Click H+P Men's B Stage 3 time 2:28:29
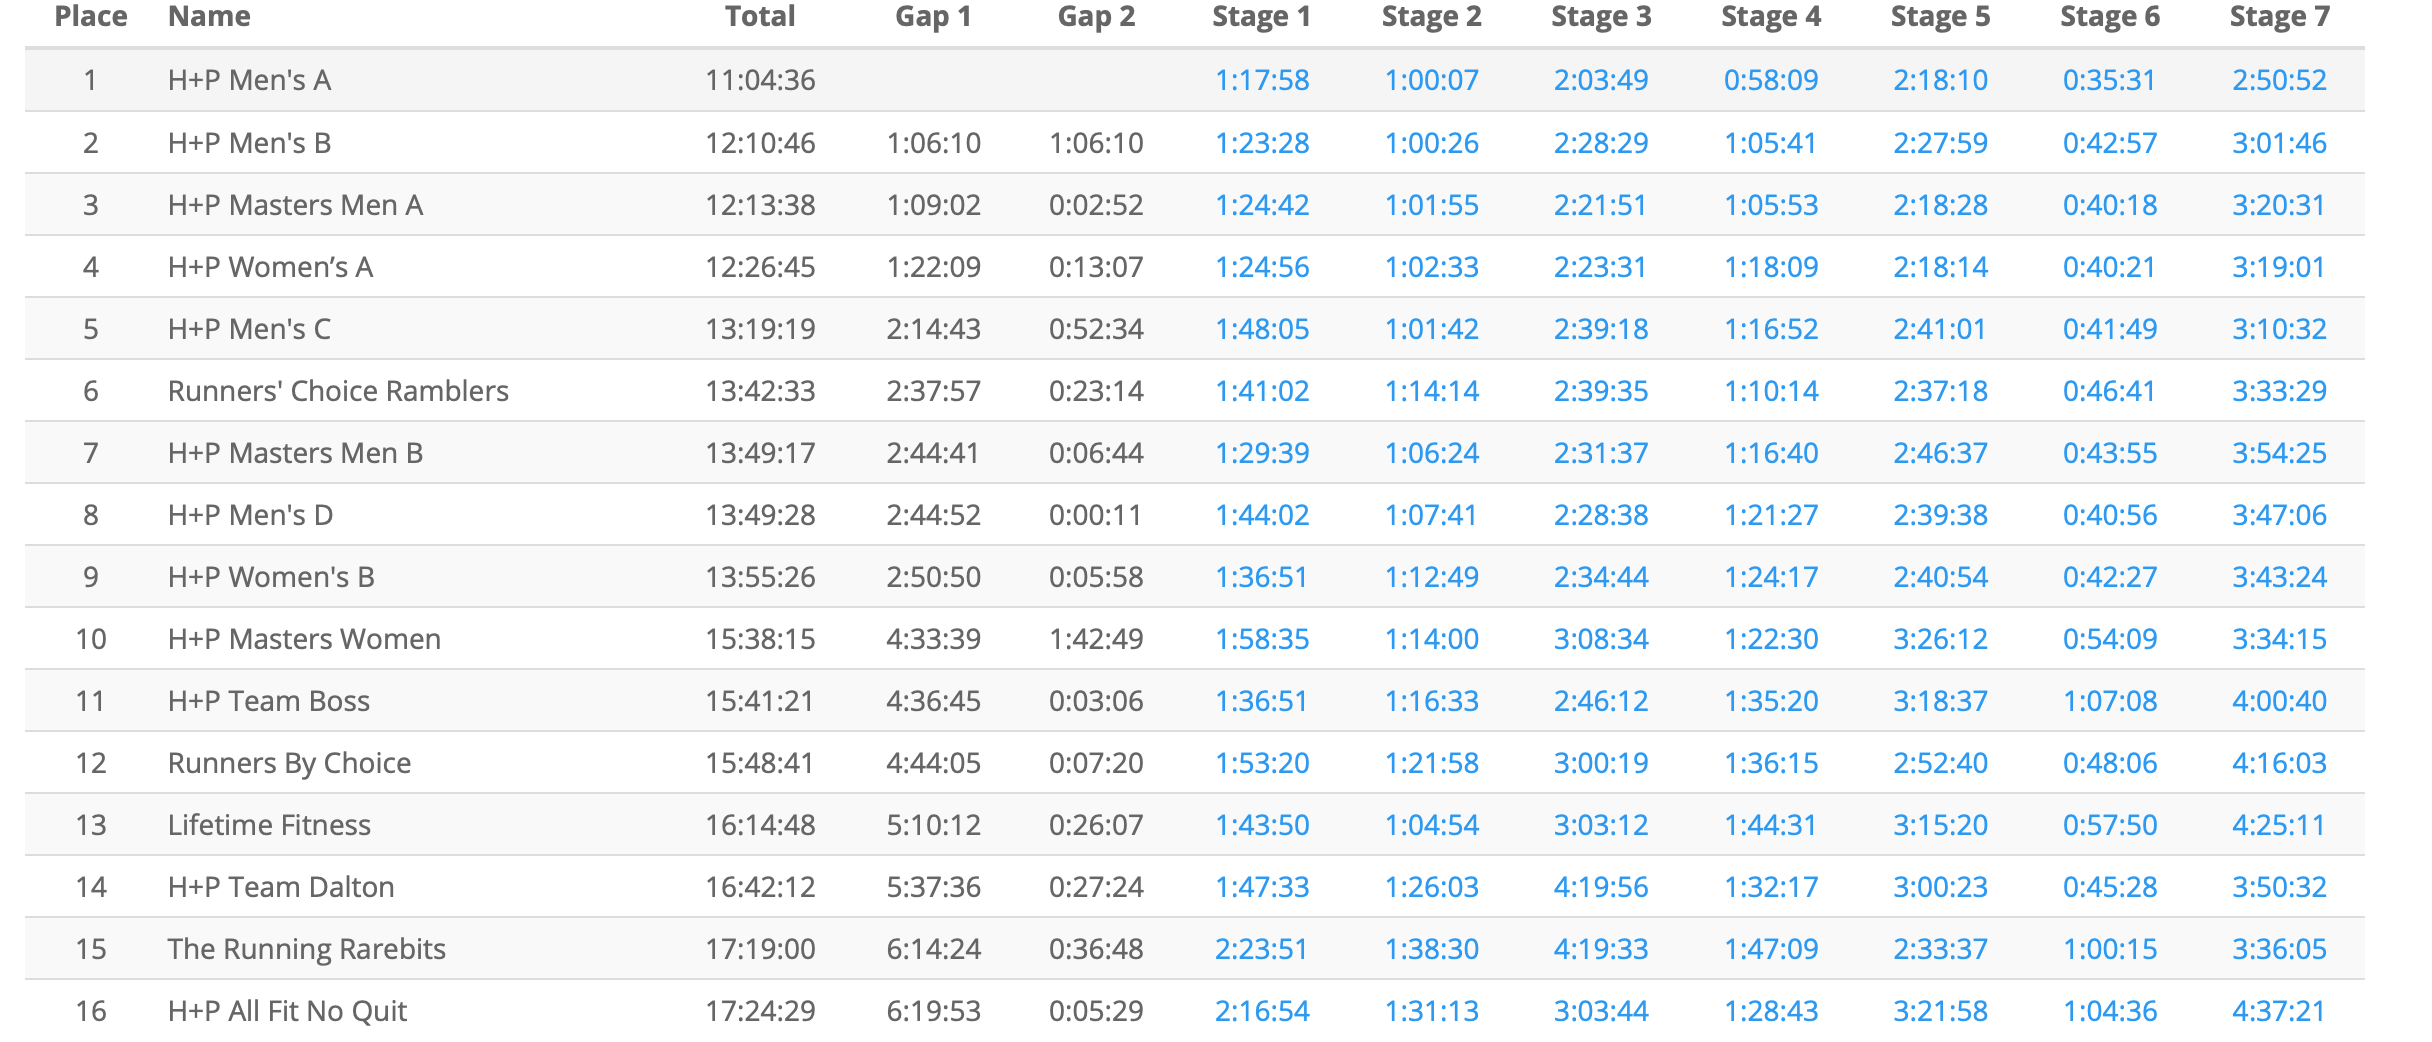The height and width of the screenshot is (1042, 2432). [x=1600, y=143]
